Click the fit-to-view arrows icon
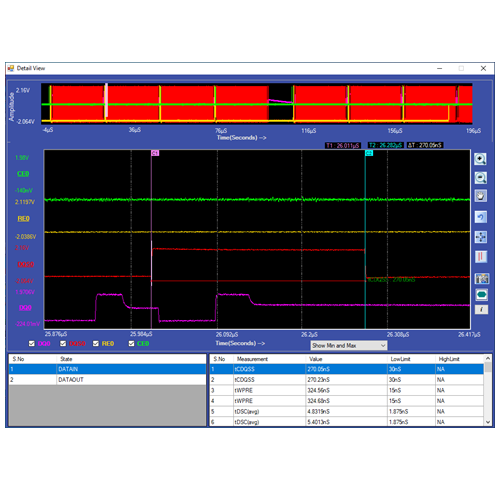This screenshot has height=500, width=500. point(480,237)
